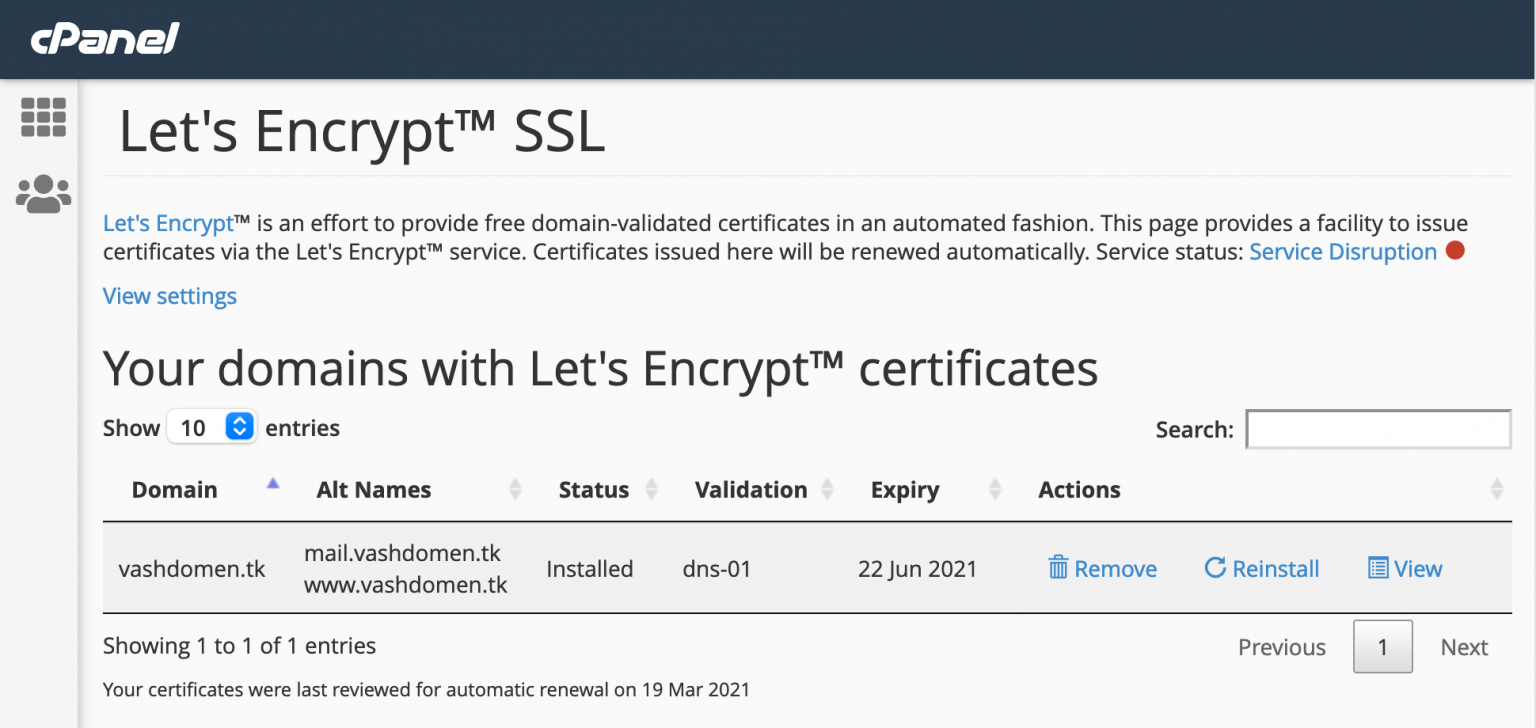Click the circular arrow icon beside Reinstall
1536x728 pixels.
coord(1215,568)
